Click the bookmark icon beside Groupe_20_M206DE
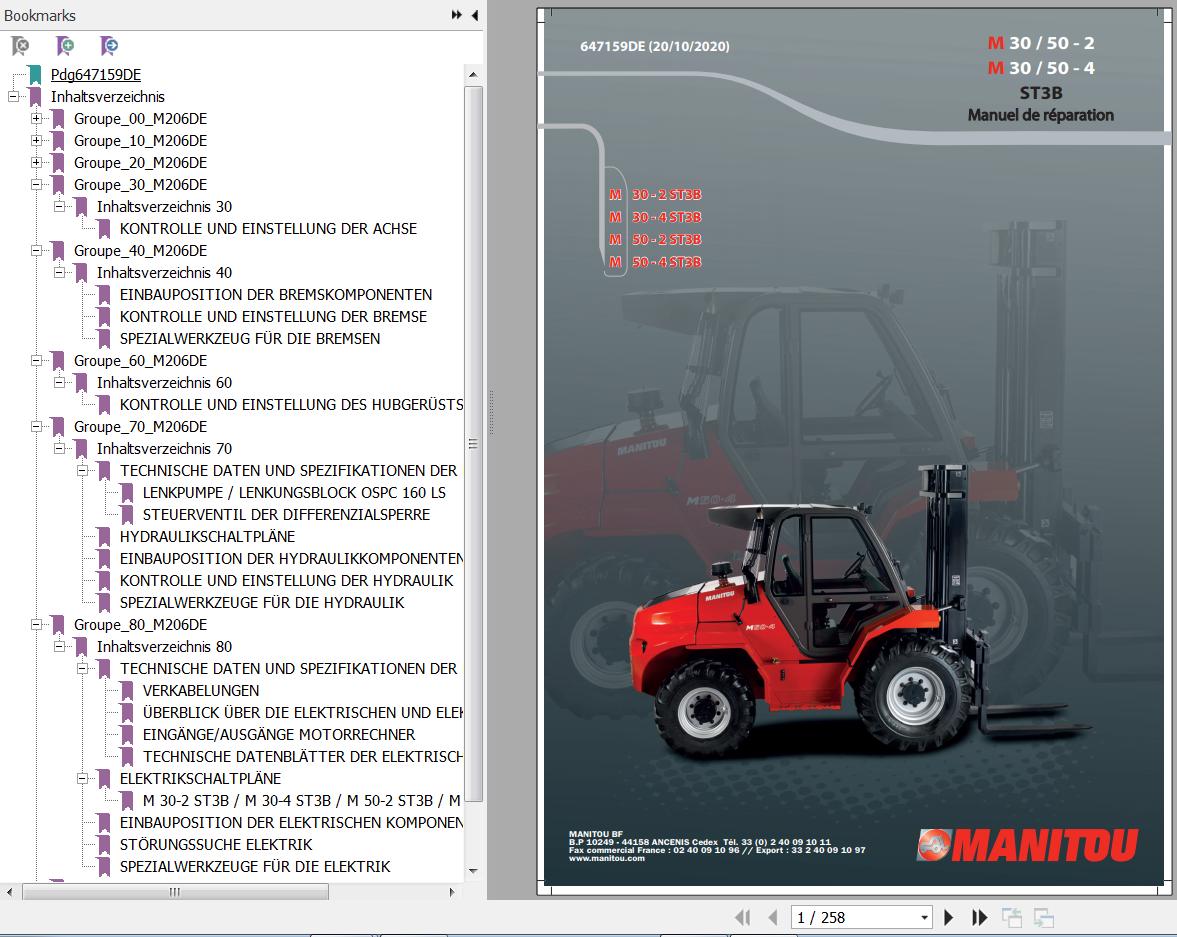Screen dimensions: 1177x937 (58, 163)
